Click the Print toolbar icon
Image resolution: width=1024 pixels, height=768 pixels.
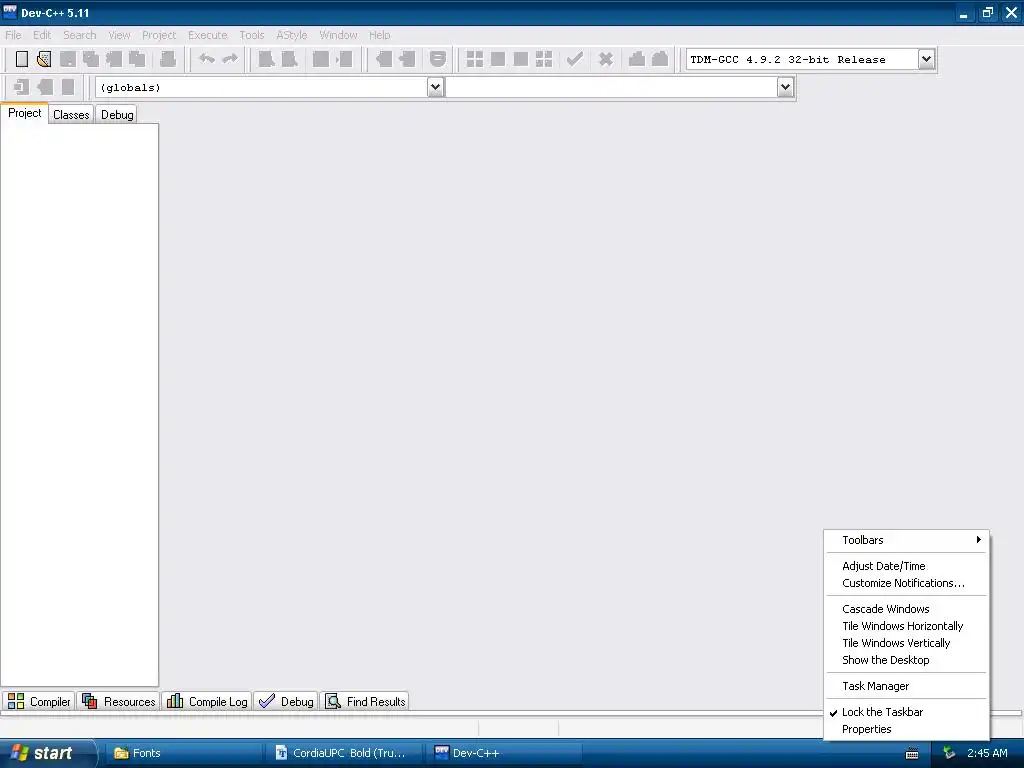pos(168,59)
